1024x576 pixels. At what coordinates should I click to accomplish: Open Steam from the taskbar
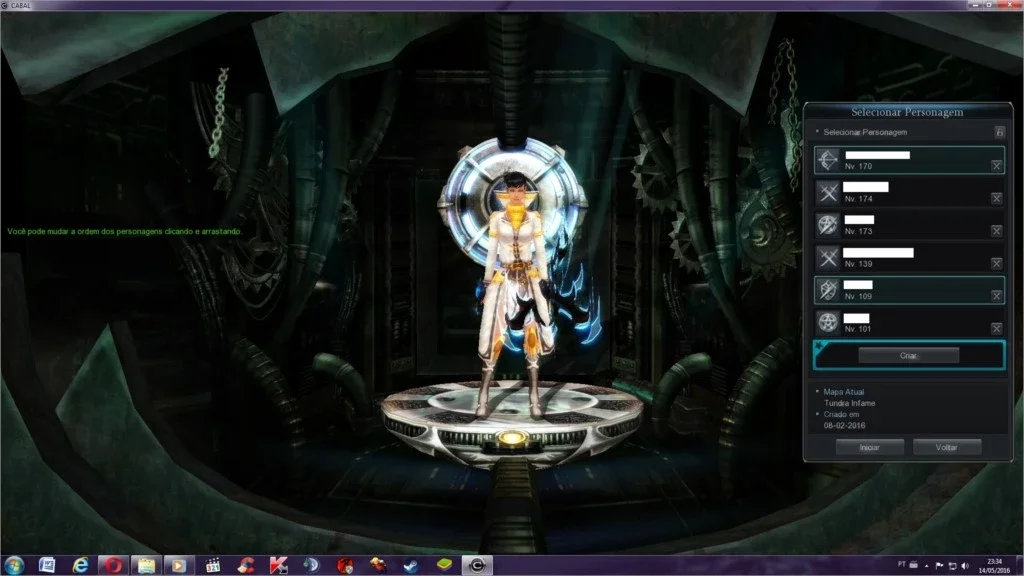click(x=411, y=565)
